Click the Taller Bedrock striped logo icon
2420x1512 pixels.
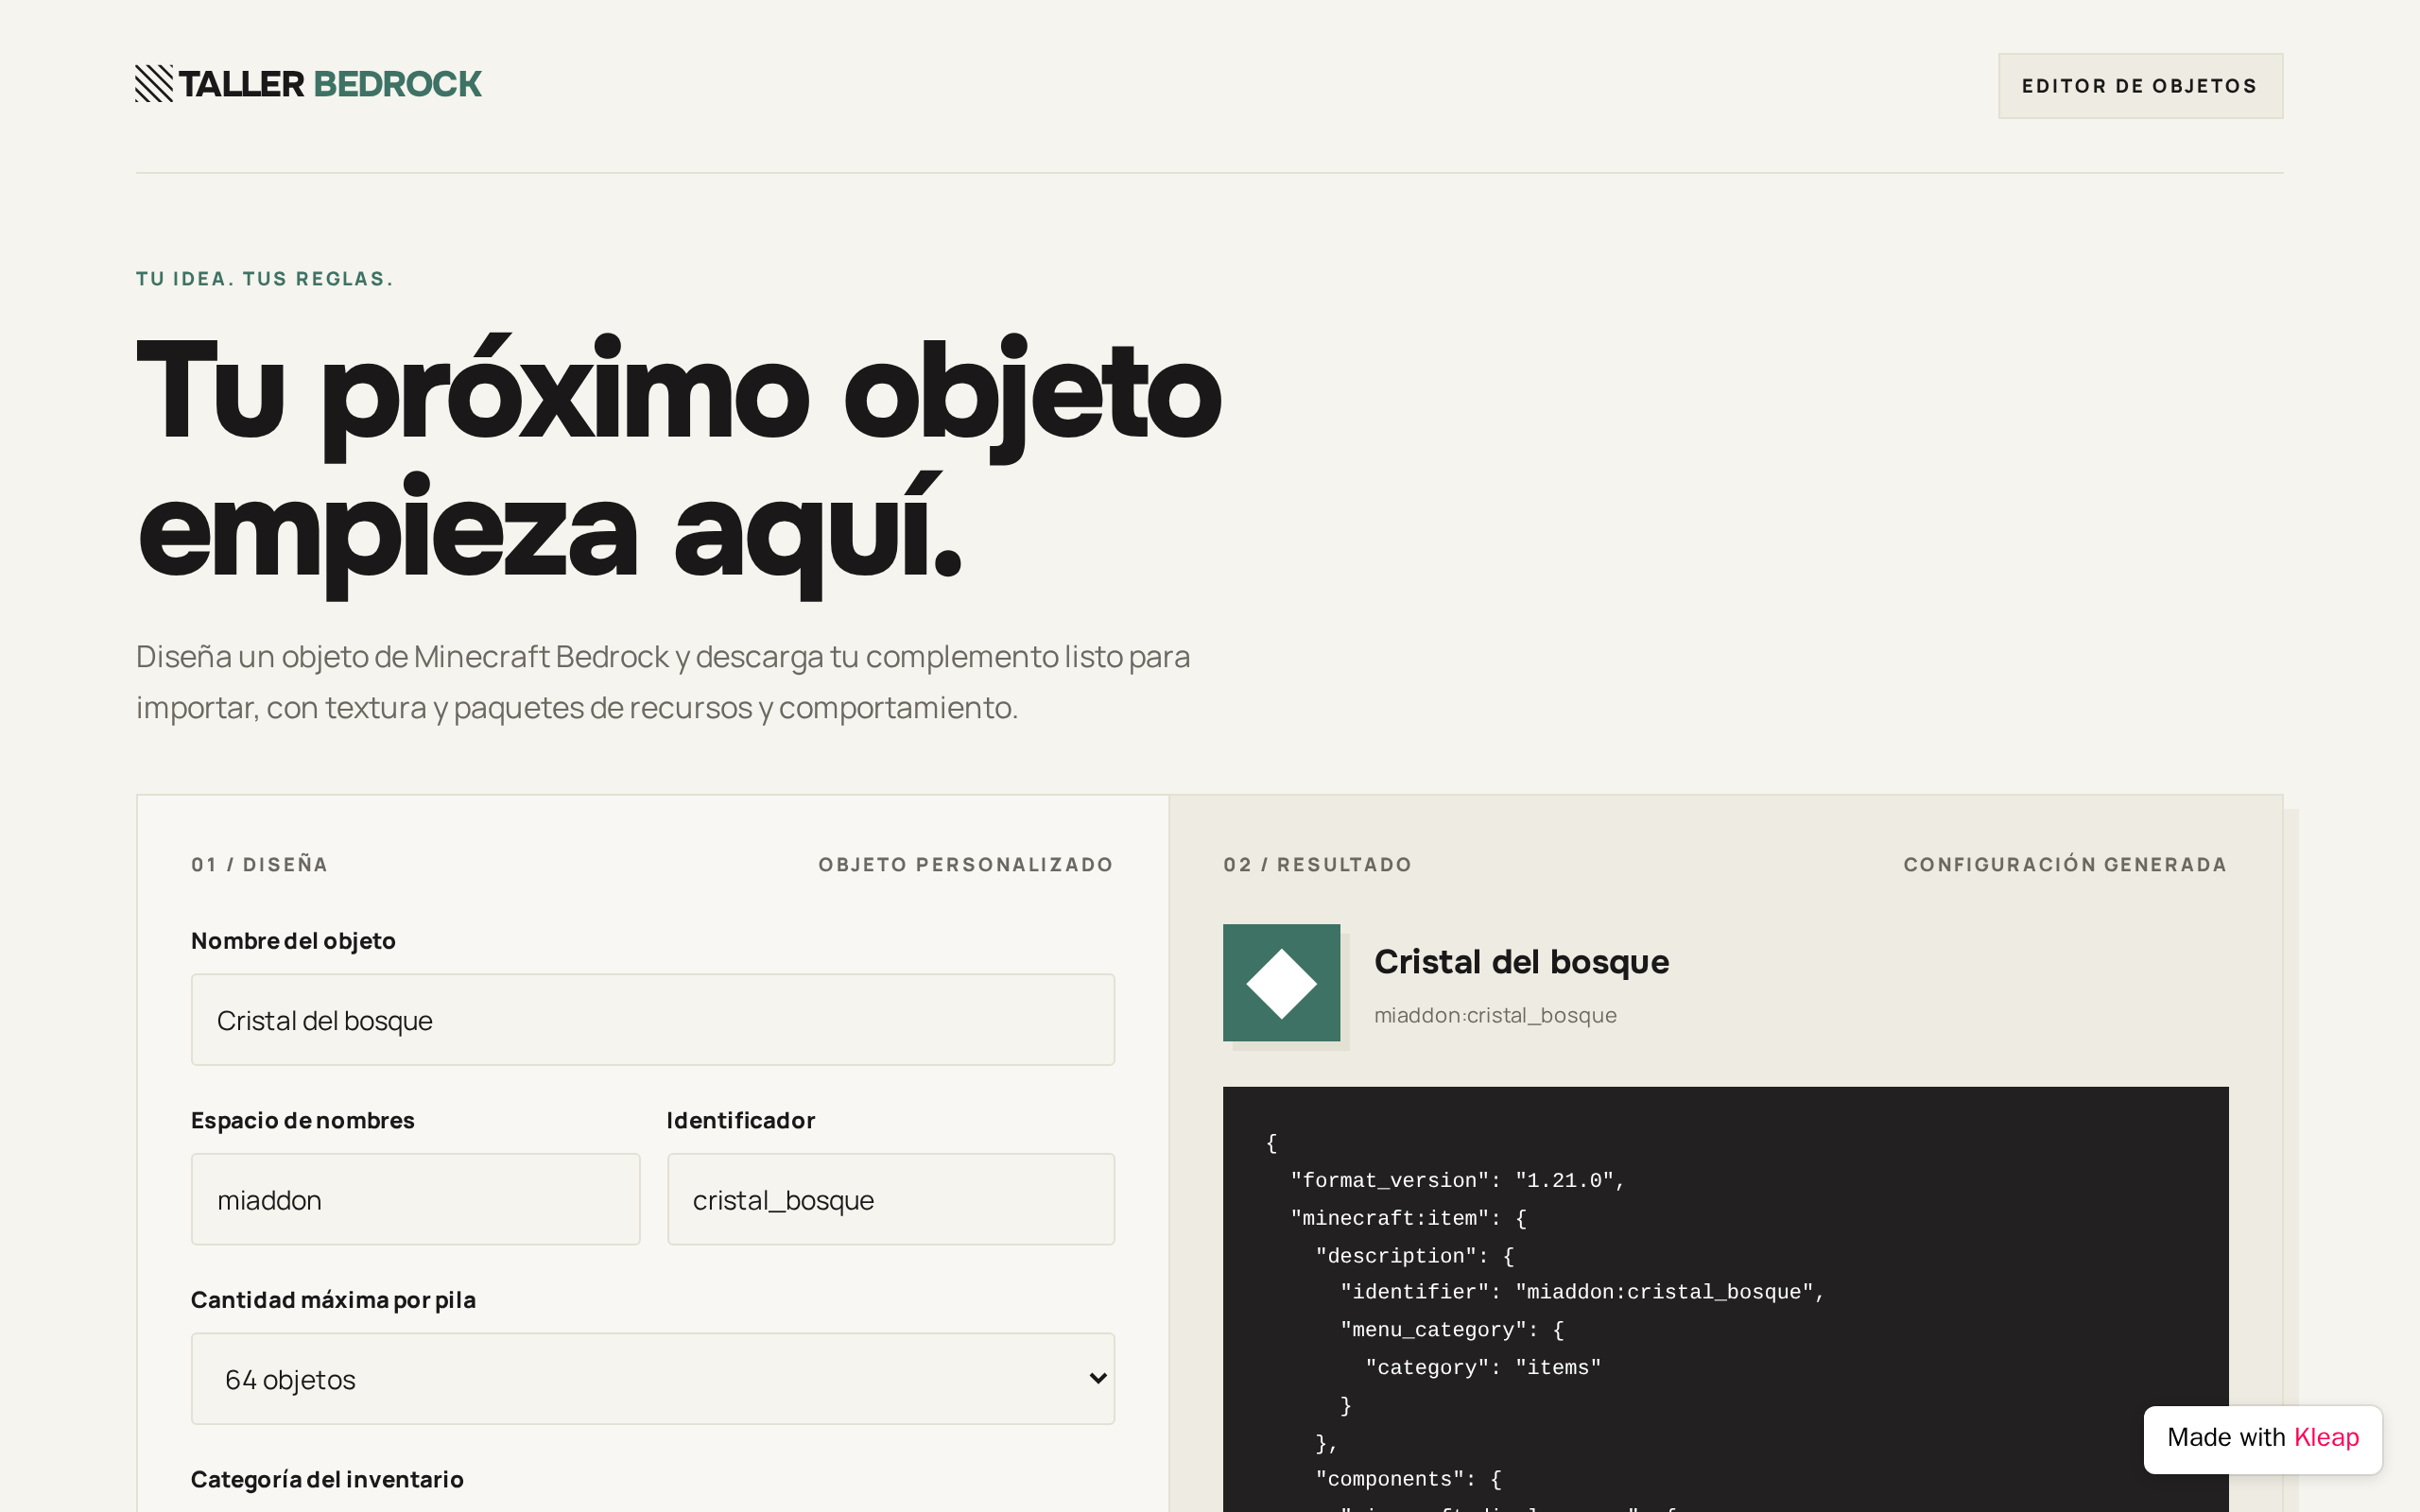154,84
